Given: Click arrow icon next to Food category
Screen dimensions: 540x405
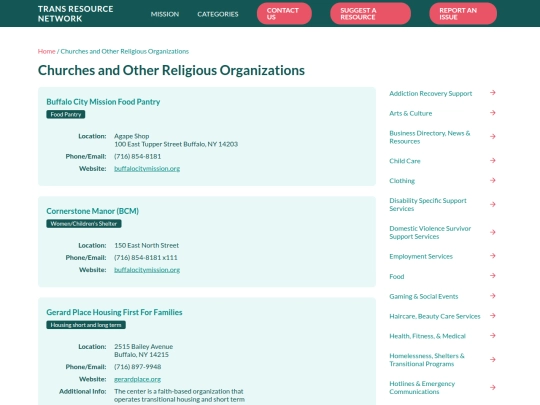Looking at the screenshot, I should click(x=493, y=276).
